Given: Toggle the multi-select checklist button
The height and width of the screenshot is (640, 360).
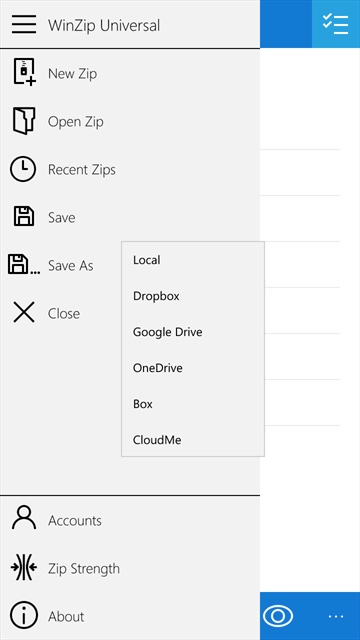Looking at the screenshot, I should [336, 24].
